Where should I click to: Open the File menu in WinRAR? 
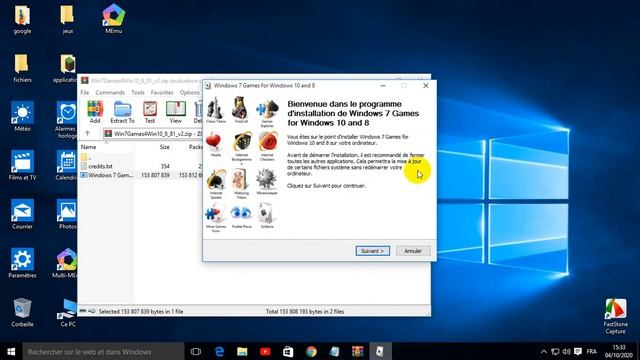click(84, 93)
